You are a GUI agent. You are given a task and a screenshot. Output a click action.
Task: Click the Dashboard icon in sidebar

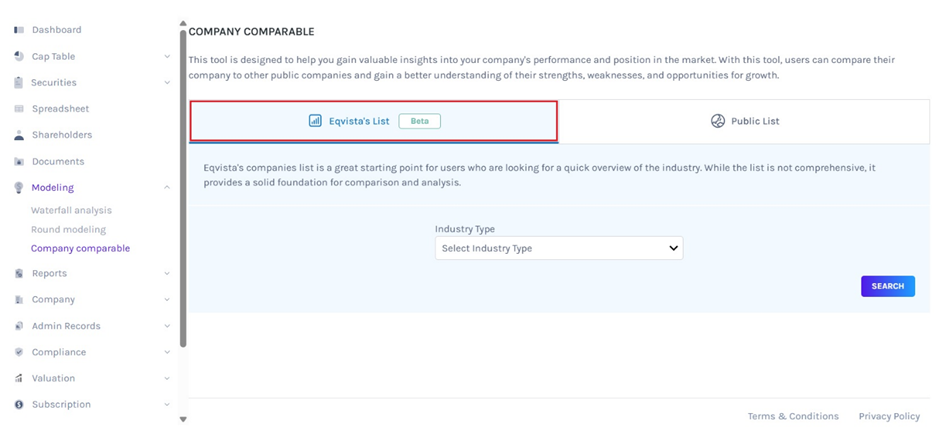pos(19,30)
